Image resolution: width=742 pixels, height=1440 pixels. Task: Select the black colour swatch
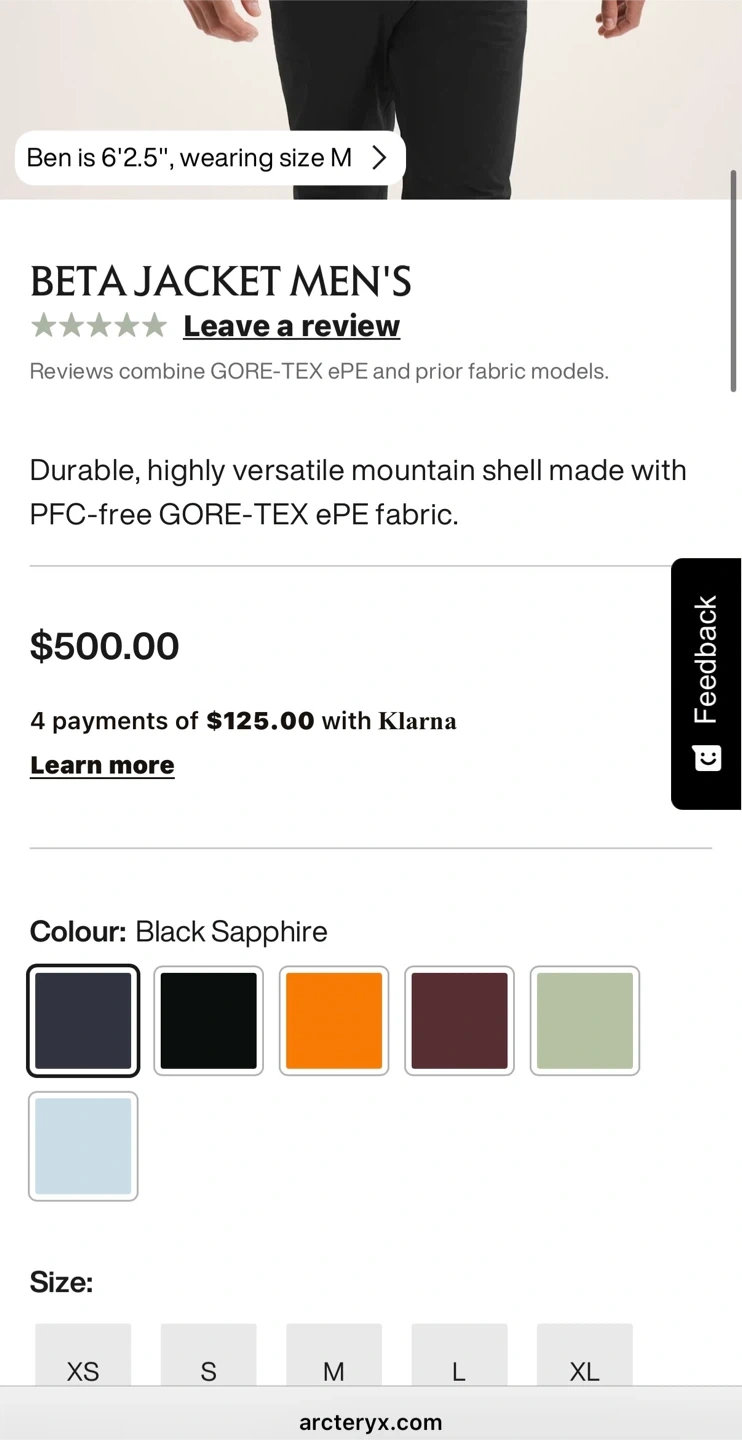pos(209,1020)
